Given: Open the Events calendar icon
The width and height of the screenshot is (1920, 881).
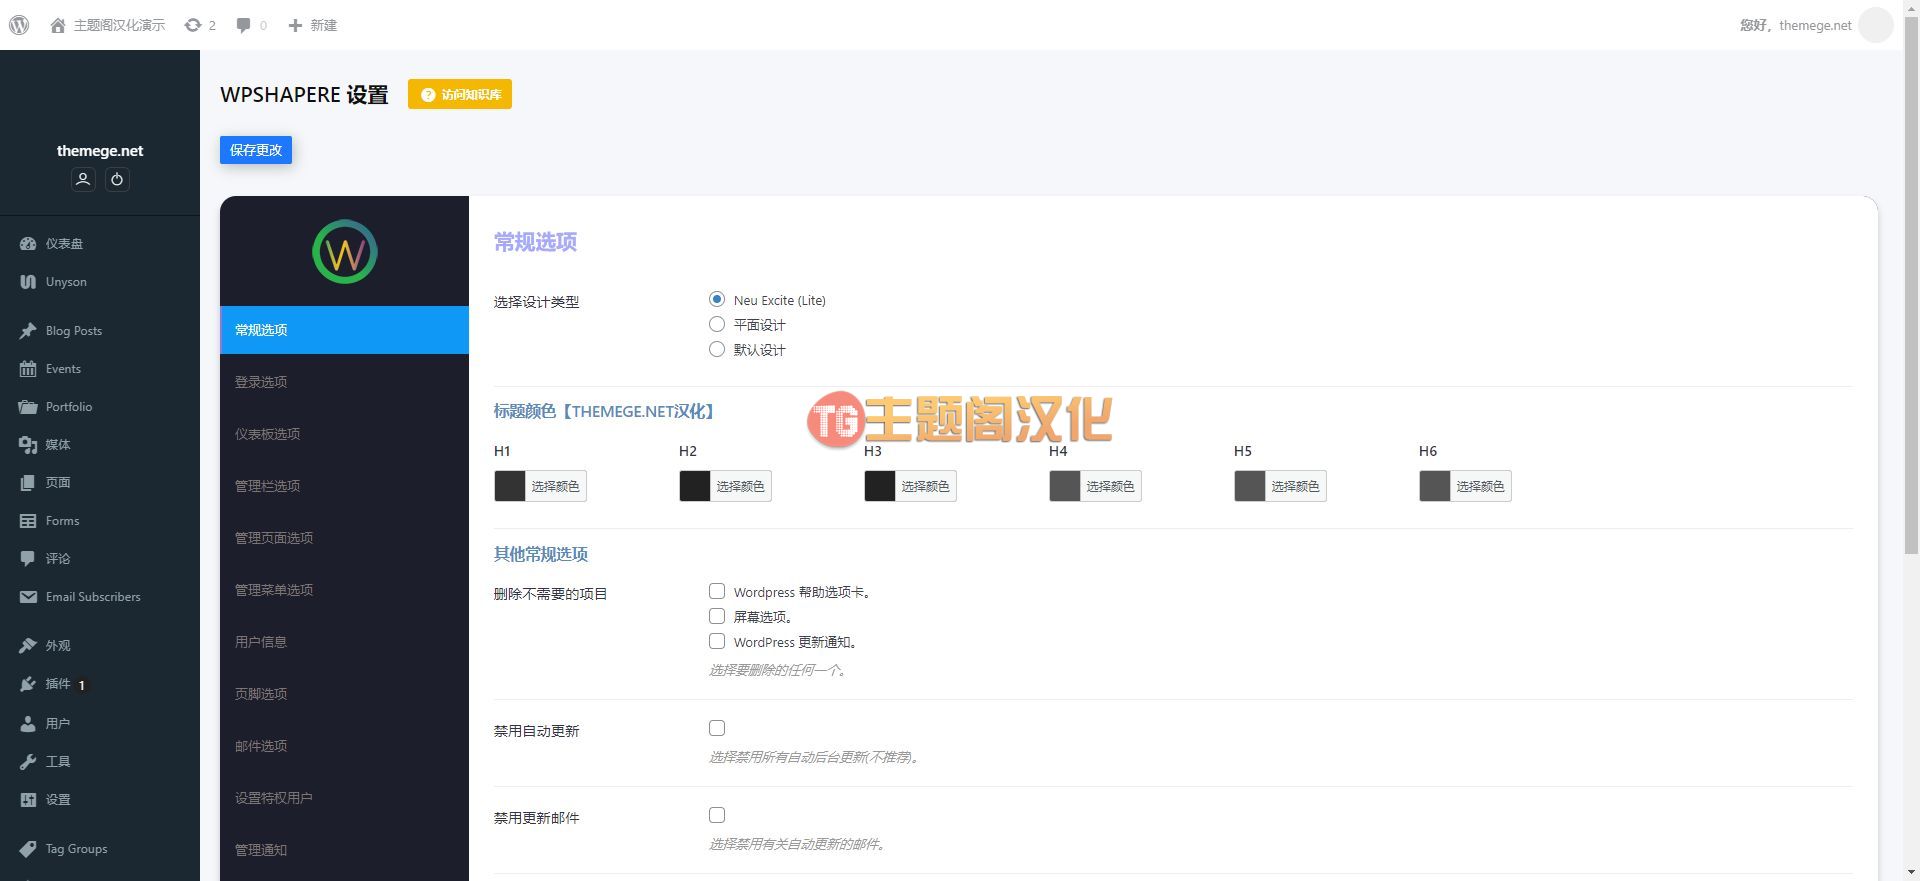Looking at the screenshot, I should click(x=28, y=369).
